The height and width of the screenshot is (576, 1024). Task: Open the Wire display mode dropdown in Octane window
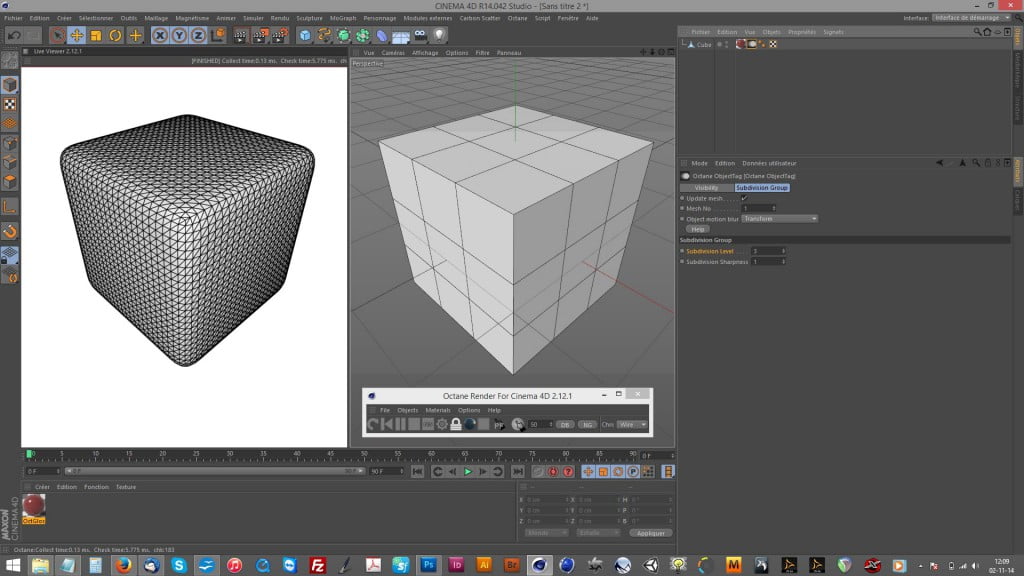coord(634,423)
